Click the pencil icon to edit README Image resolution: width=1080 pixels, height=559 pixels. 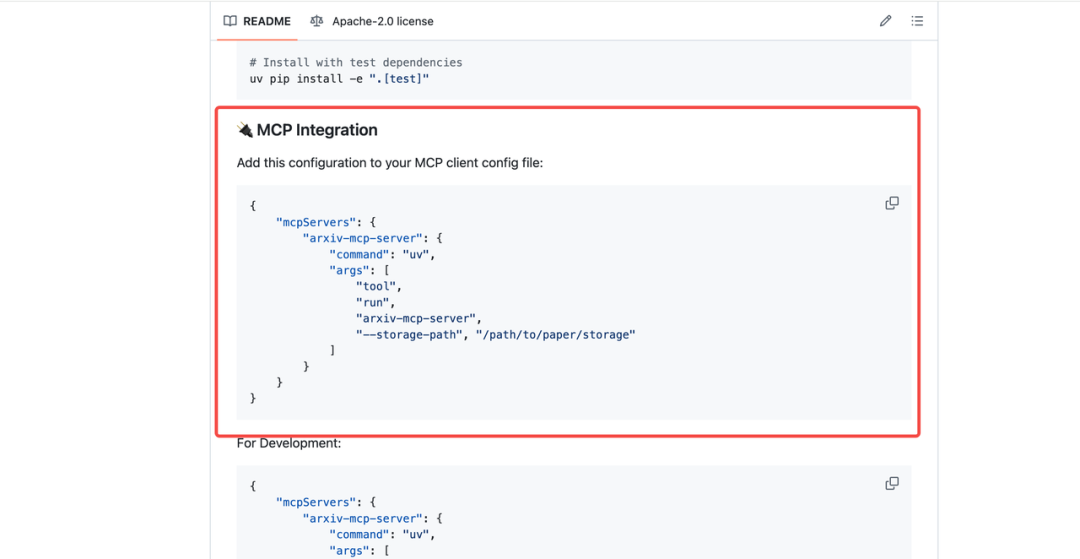coord(885,21)
